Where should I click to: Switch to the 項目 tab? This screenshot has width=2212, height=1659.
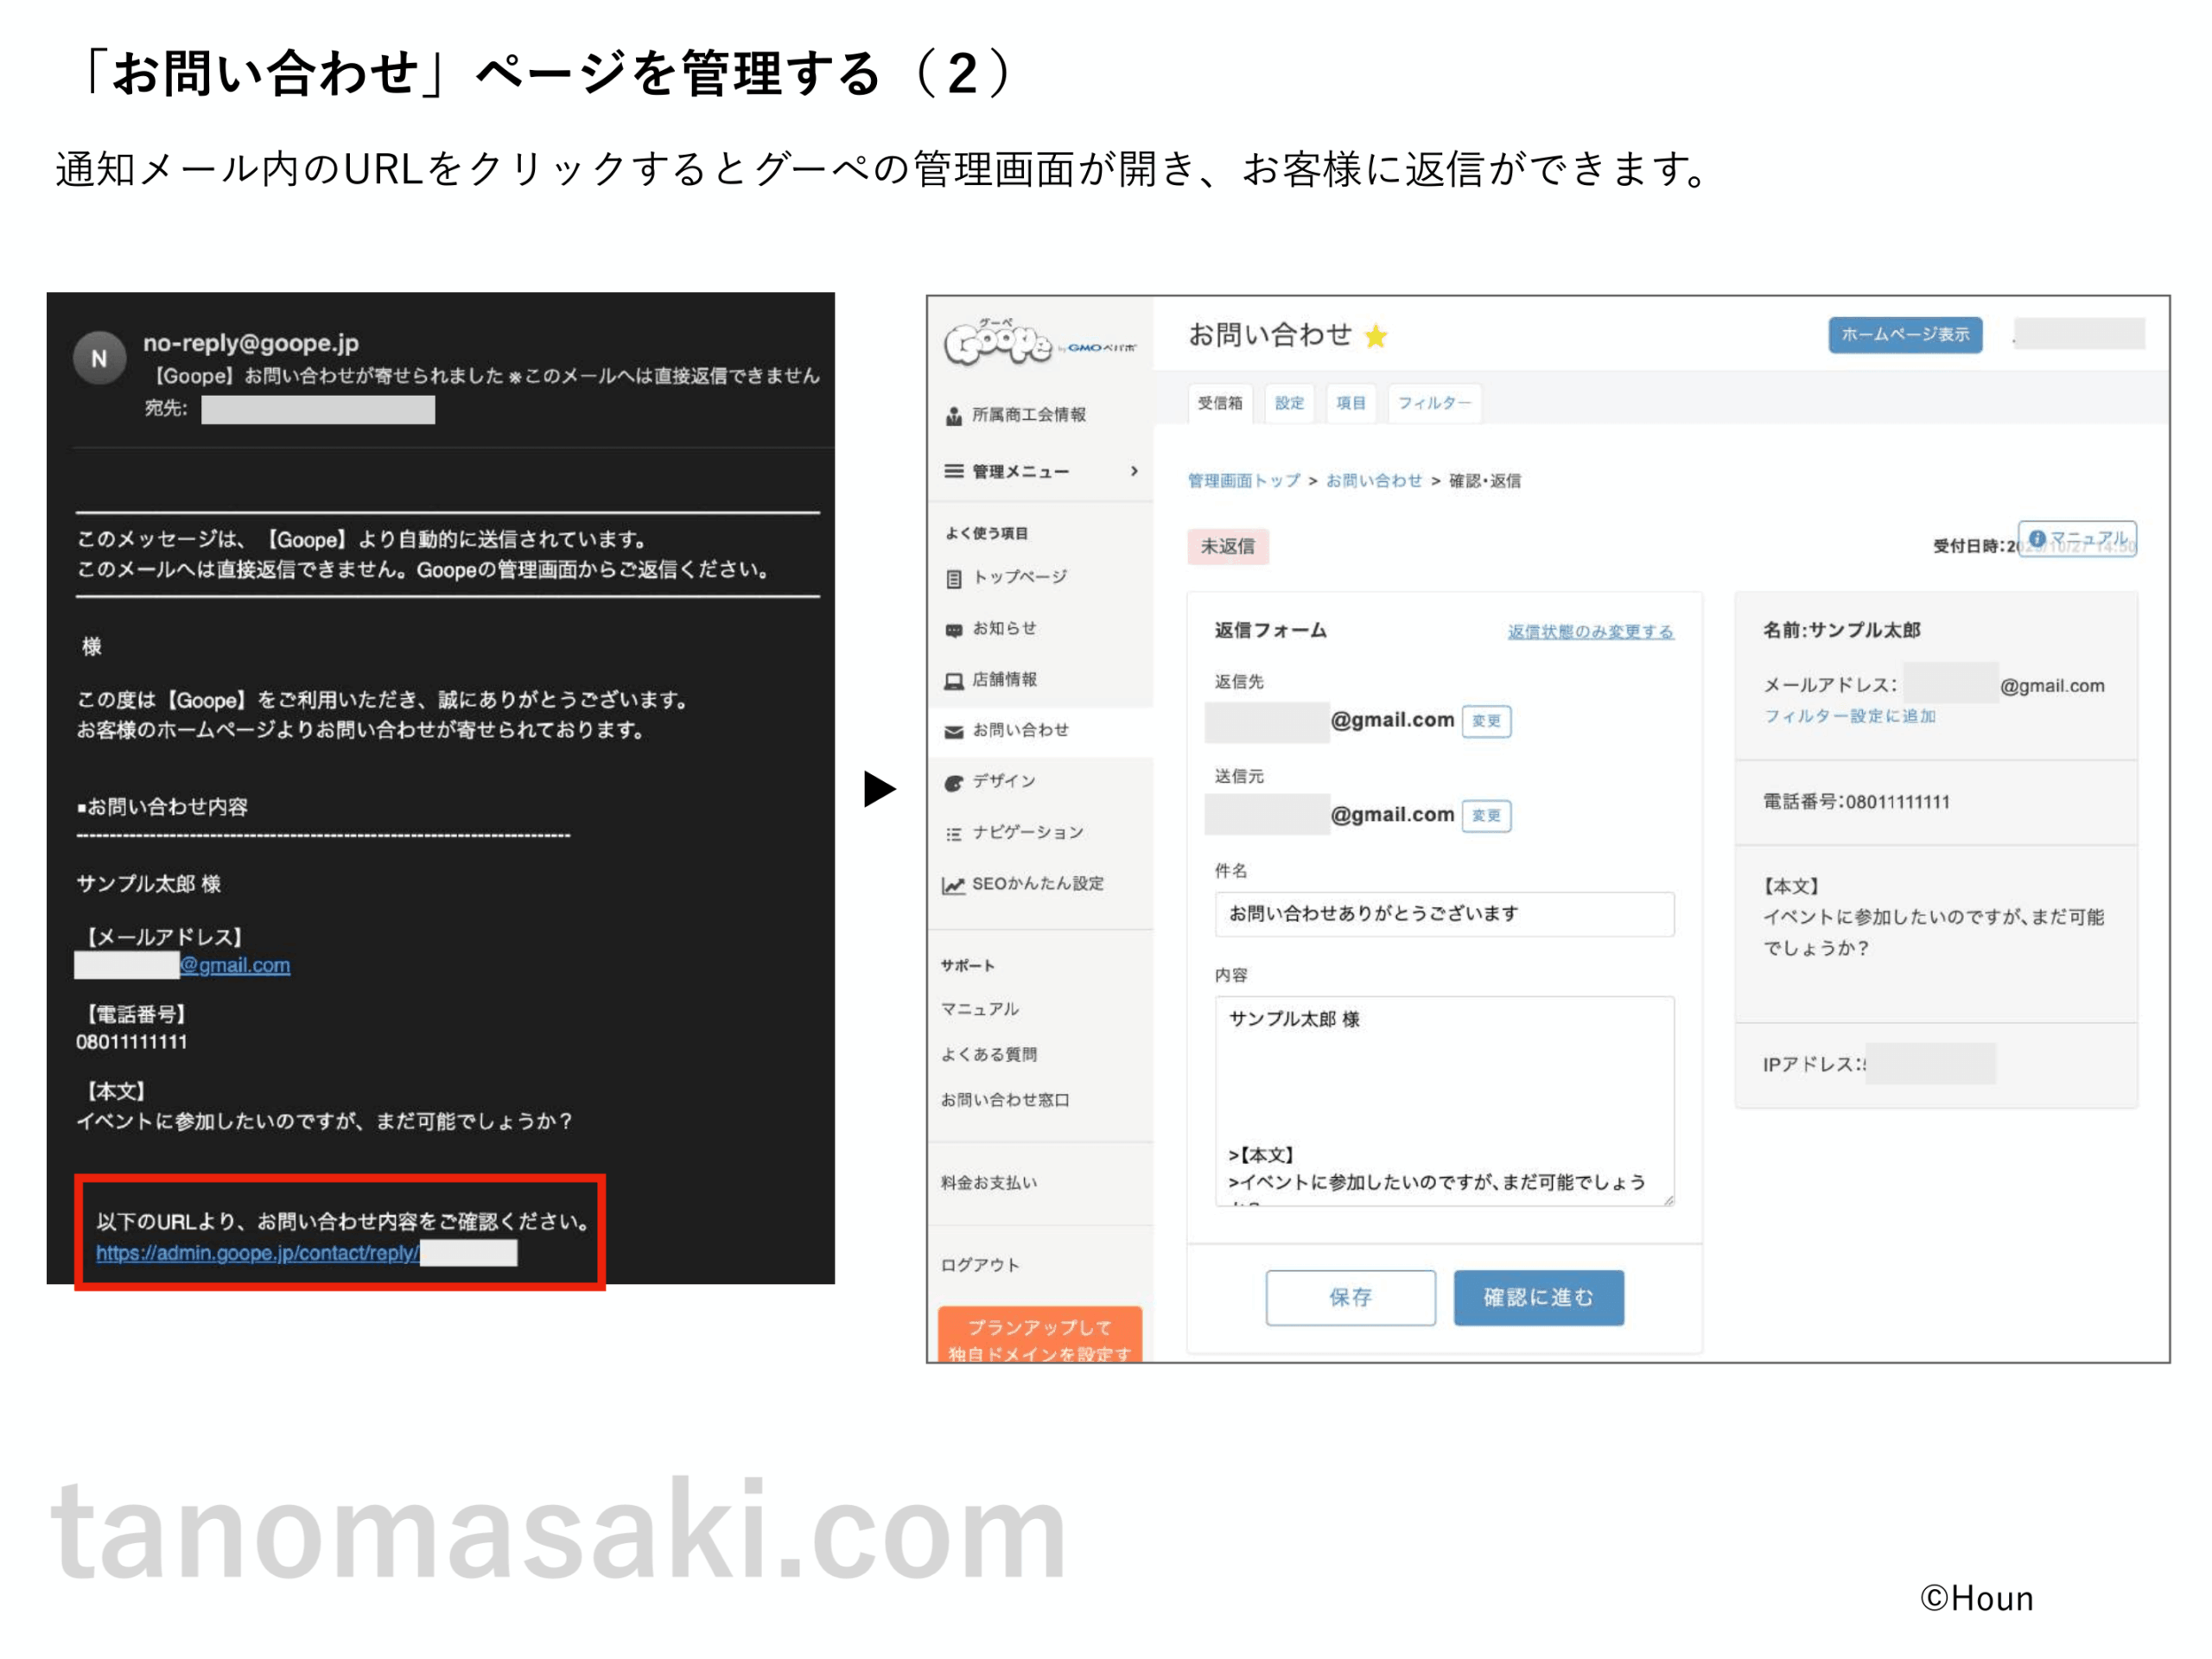pos(1350,403)
